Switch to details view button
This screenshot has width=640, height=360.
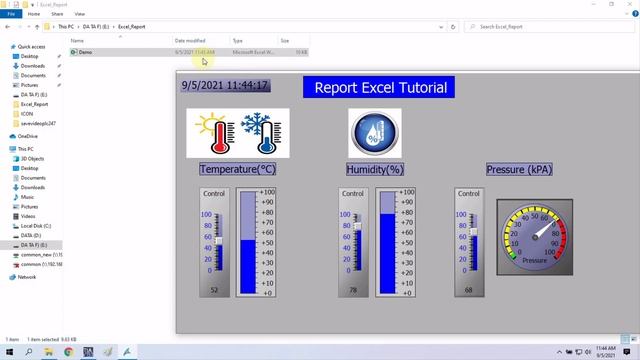coord(625,339)
